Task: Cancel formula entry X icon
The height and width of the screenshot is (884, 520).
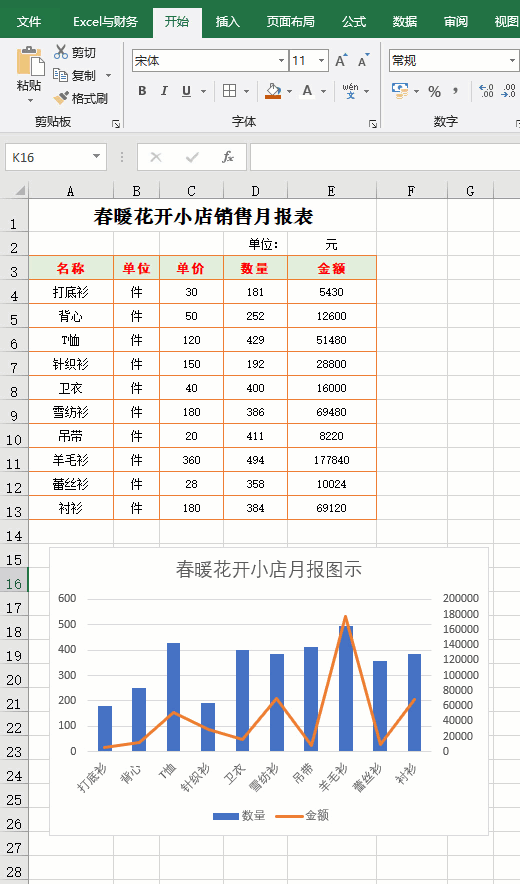Action: (x=156, y=157)
